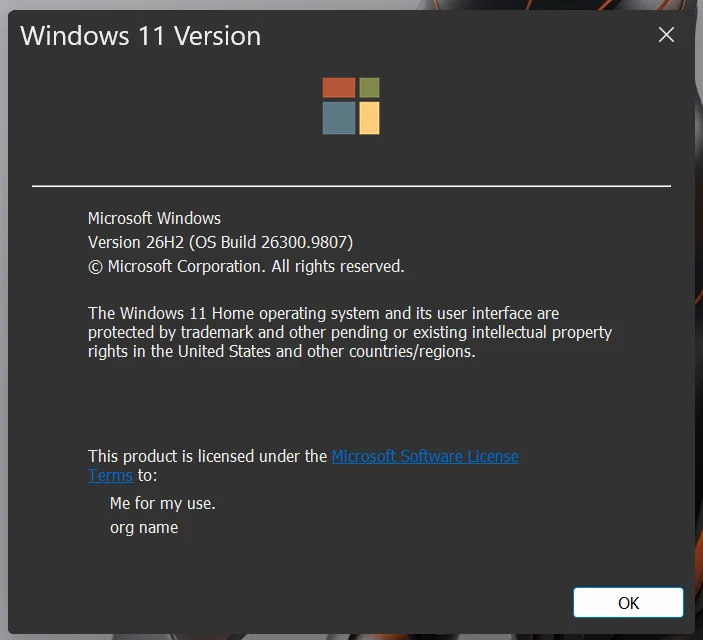This screenshot has width=703, height=640.
Task: Select the "Microsoft Windows" text line
Action: coord(154,218)
